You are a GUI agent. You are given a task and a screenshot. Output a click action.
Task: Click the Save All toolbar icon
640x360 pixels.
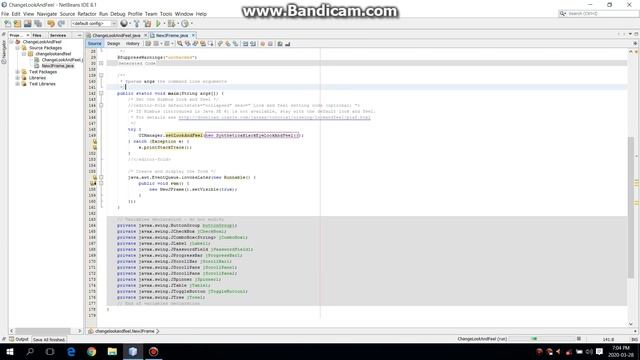pos(38,24)
